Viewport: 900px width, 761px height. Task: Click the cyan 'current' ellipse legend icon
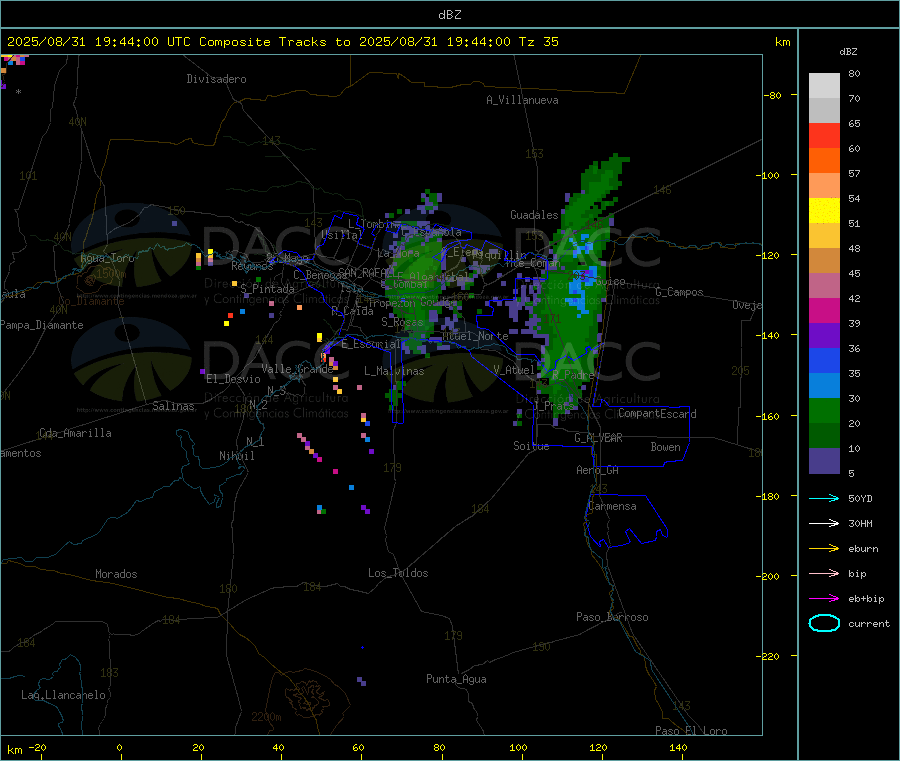point(824,623)
